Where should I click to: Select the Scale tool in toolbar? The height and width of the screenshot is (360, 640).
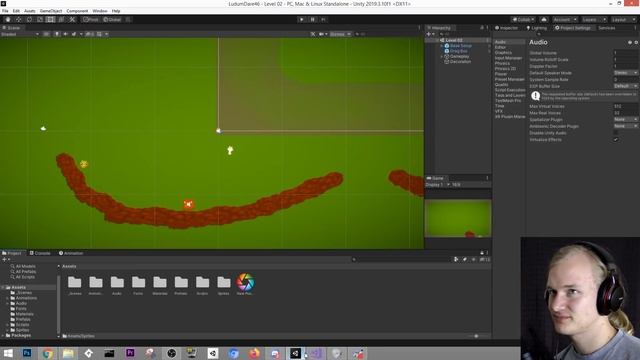(x=40, y=20)
